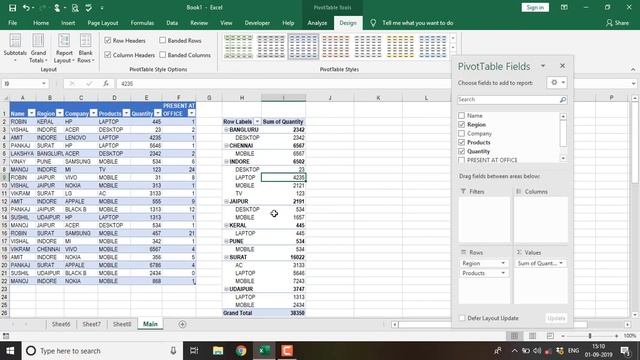Toggle Column Headers checkbox

pos(108,55)
